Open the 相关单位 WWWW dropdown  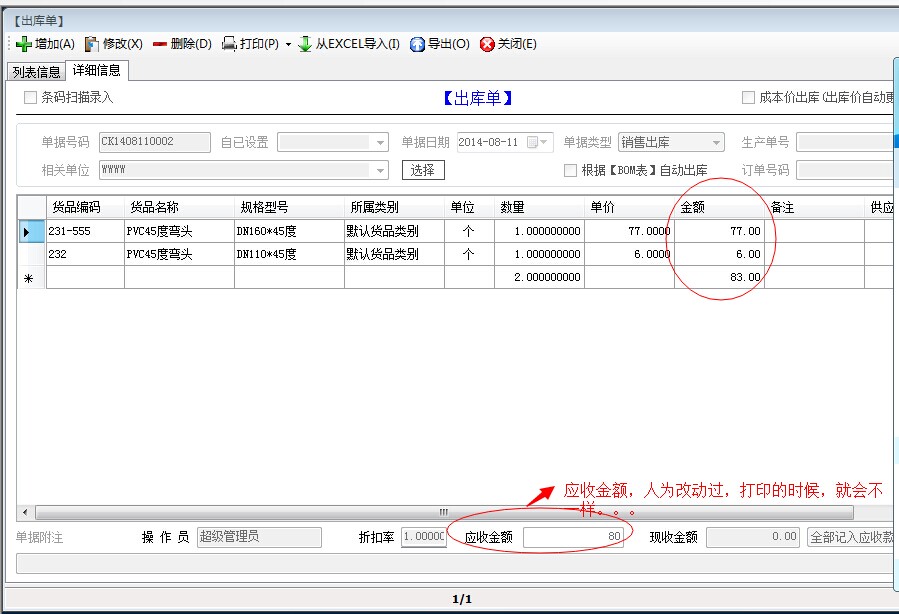pyautogui.click(x=380, y=170)
